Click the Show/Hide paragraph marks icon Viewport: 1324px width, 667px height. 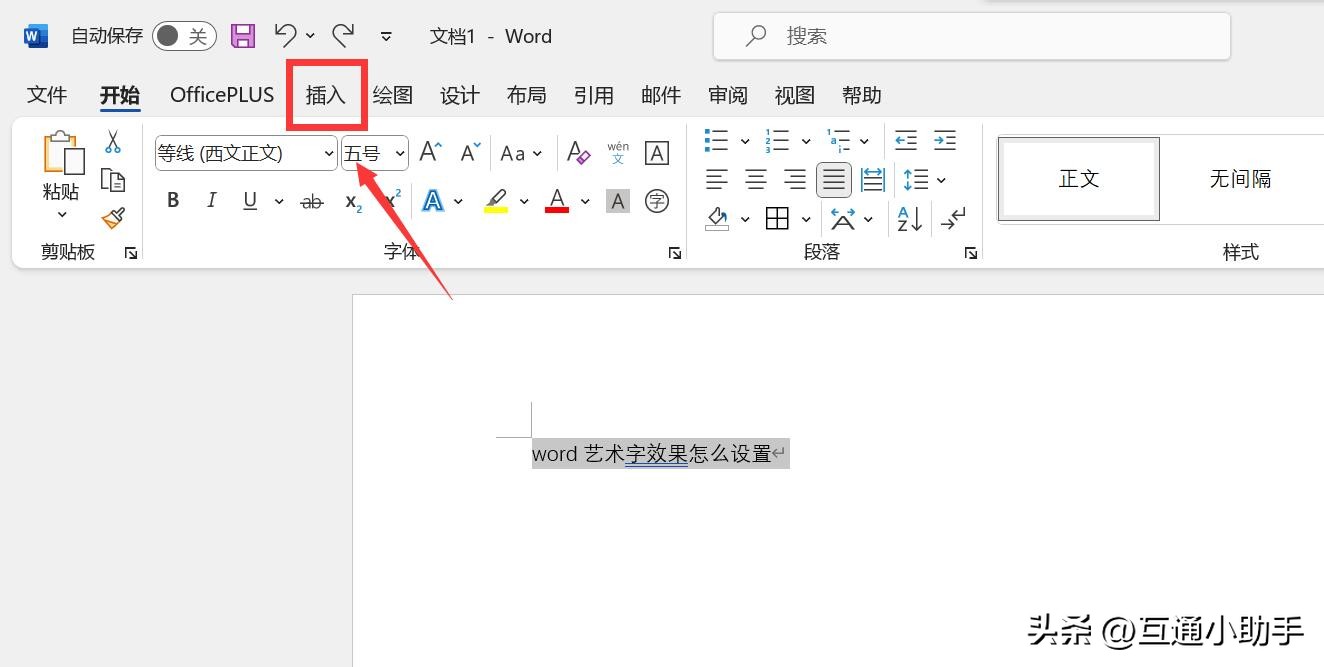pos(955,218)
